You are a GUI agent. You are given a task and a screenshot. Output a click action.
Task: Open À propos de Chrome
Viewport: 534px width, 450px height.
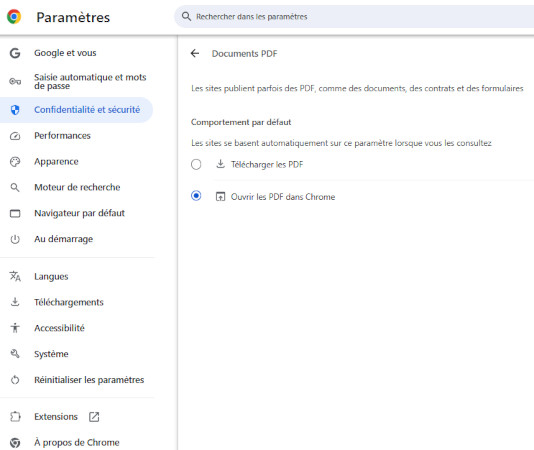pyautogui.click(x=77, y=443)
